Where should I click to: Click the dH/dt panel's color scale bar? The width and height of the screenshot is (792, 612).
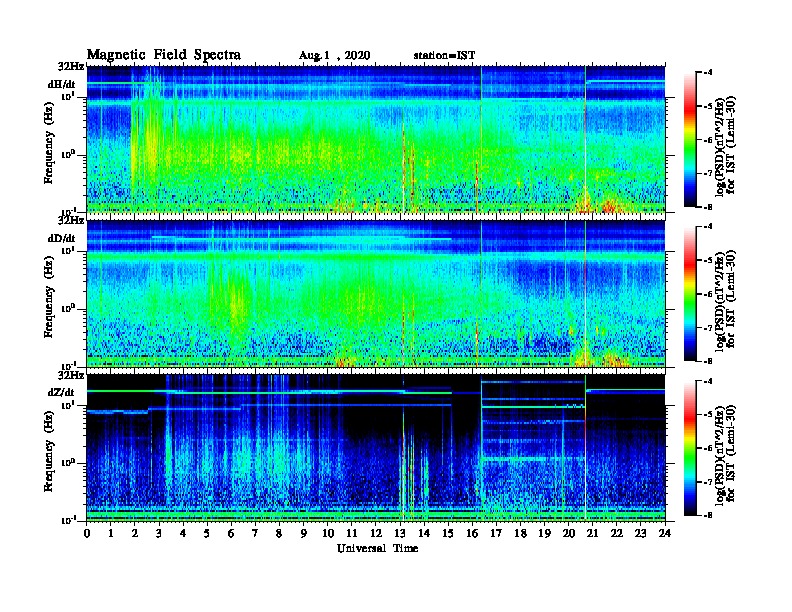pyautogui.click(x=690, y=140)
